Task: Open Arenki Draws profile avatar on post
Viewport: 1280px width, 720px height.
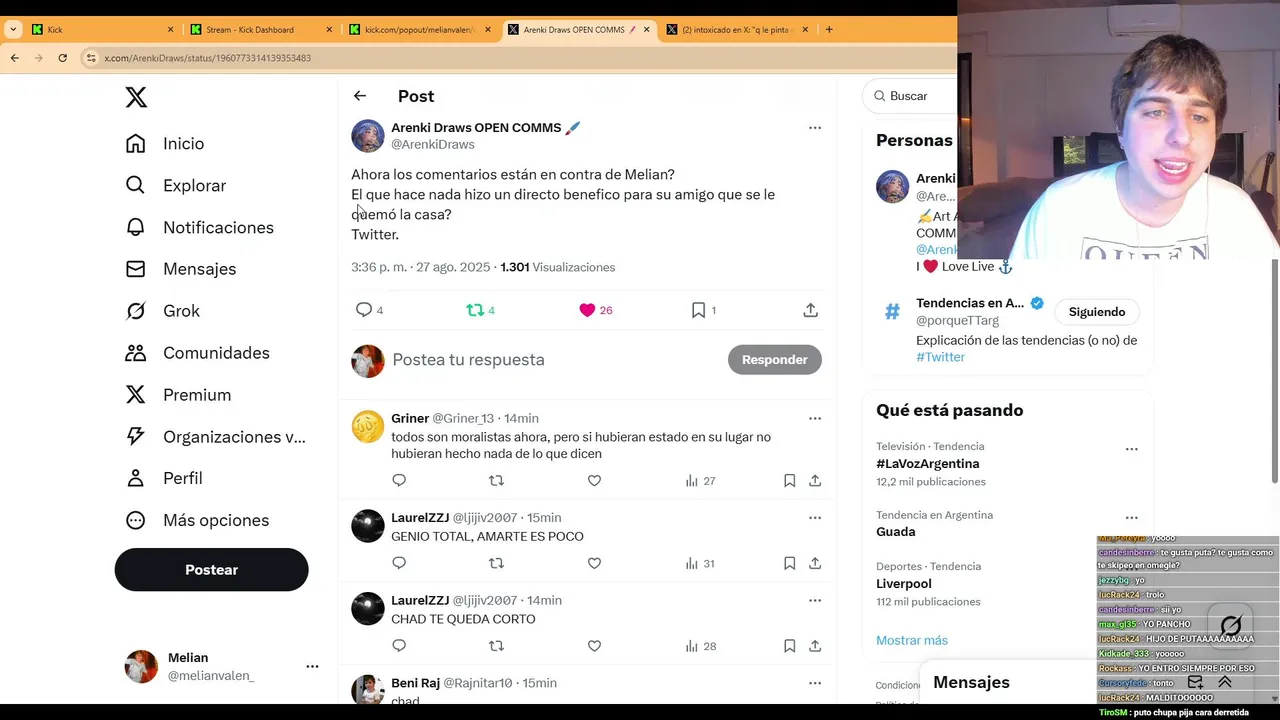Action: [x=367, y=136]
